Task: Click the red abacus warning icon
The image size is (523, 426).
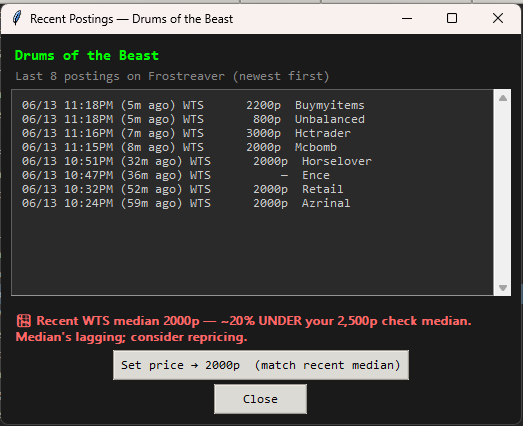Action: [24, 321]
